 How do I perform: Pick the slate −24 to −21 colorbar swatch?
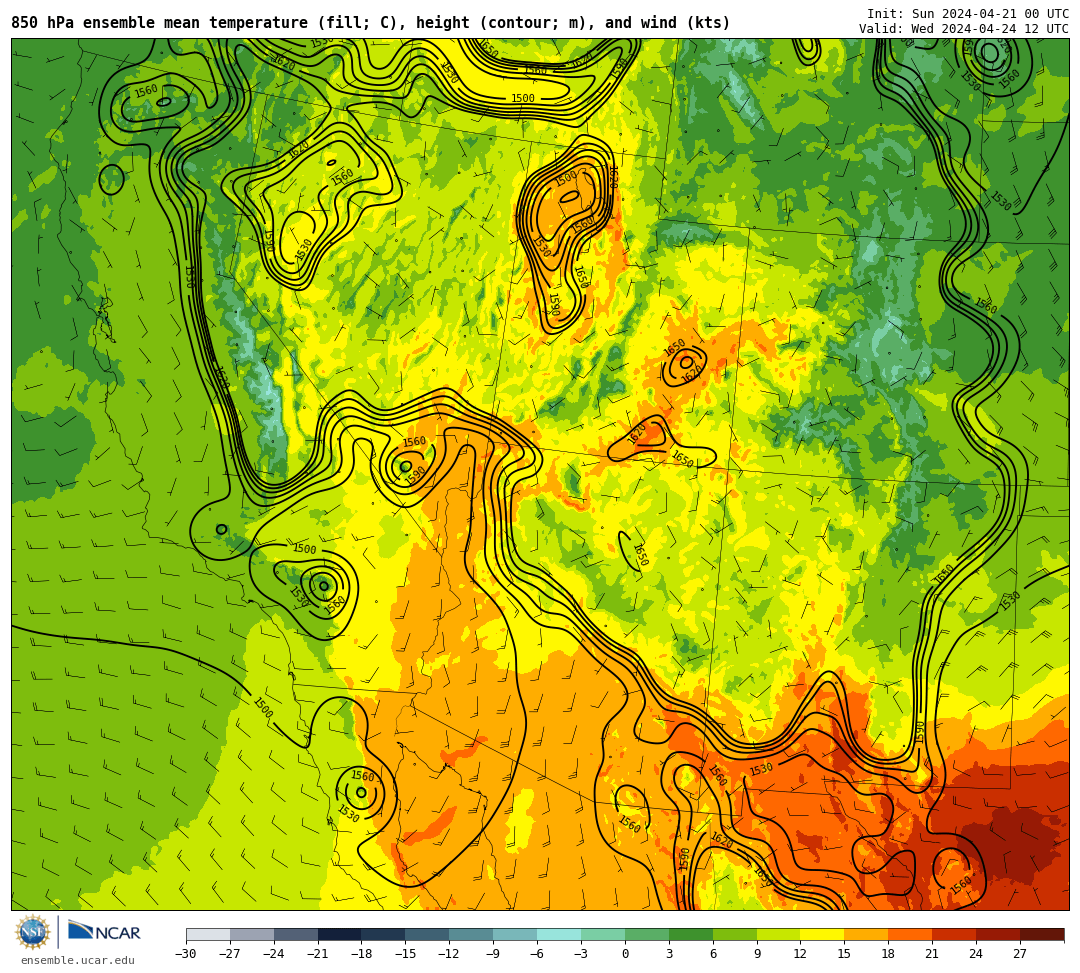296,934
